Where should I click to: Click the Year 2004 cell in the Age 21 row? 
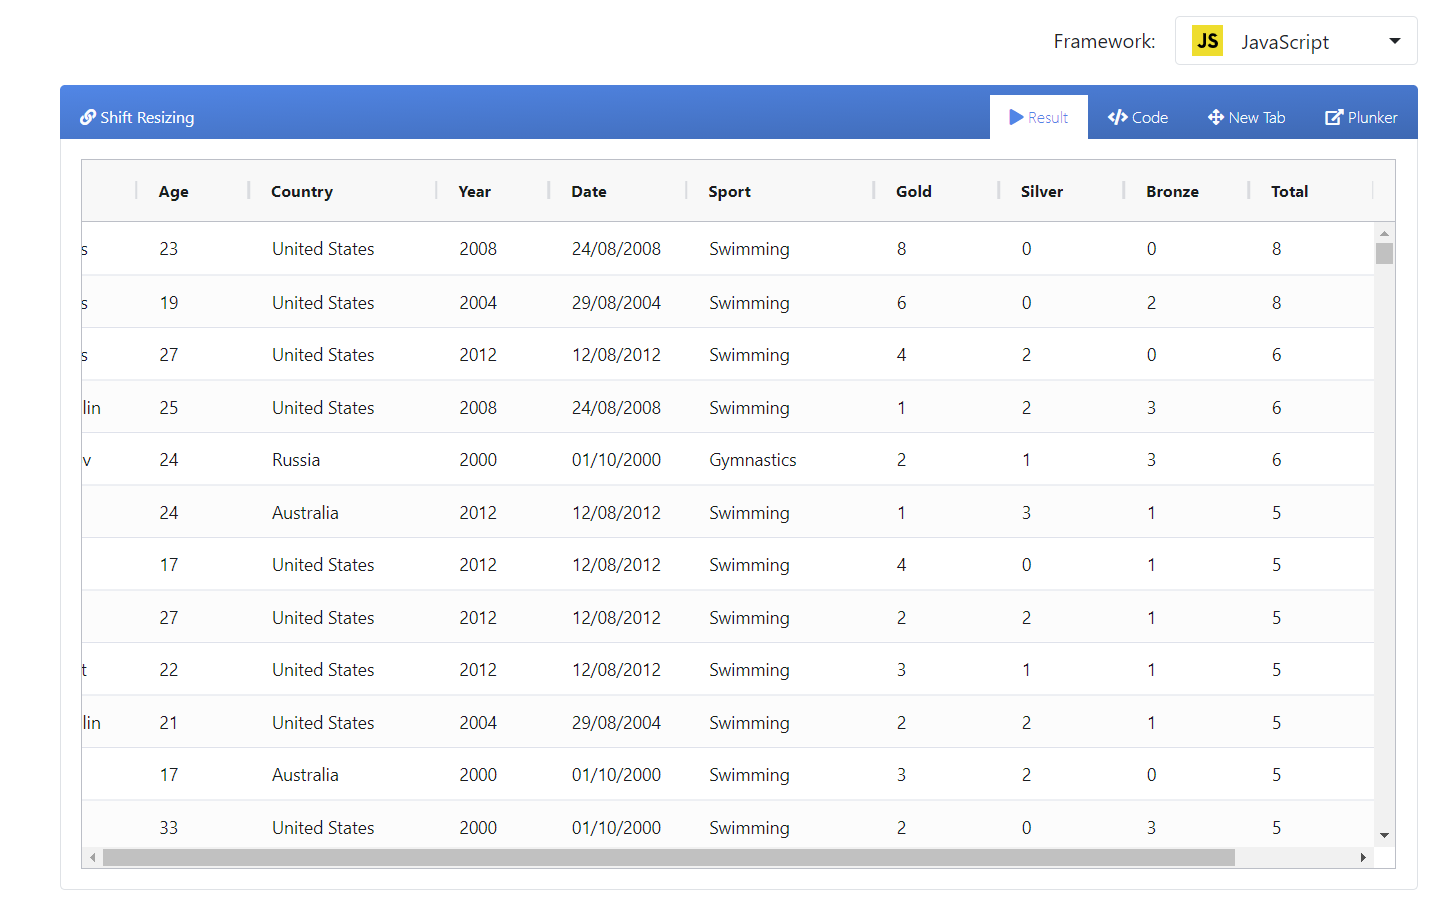[x=478, y=723]
